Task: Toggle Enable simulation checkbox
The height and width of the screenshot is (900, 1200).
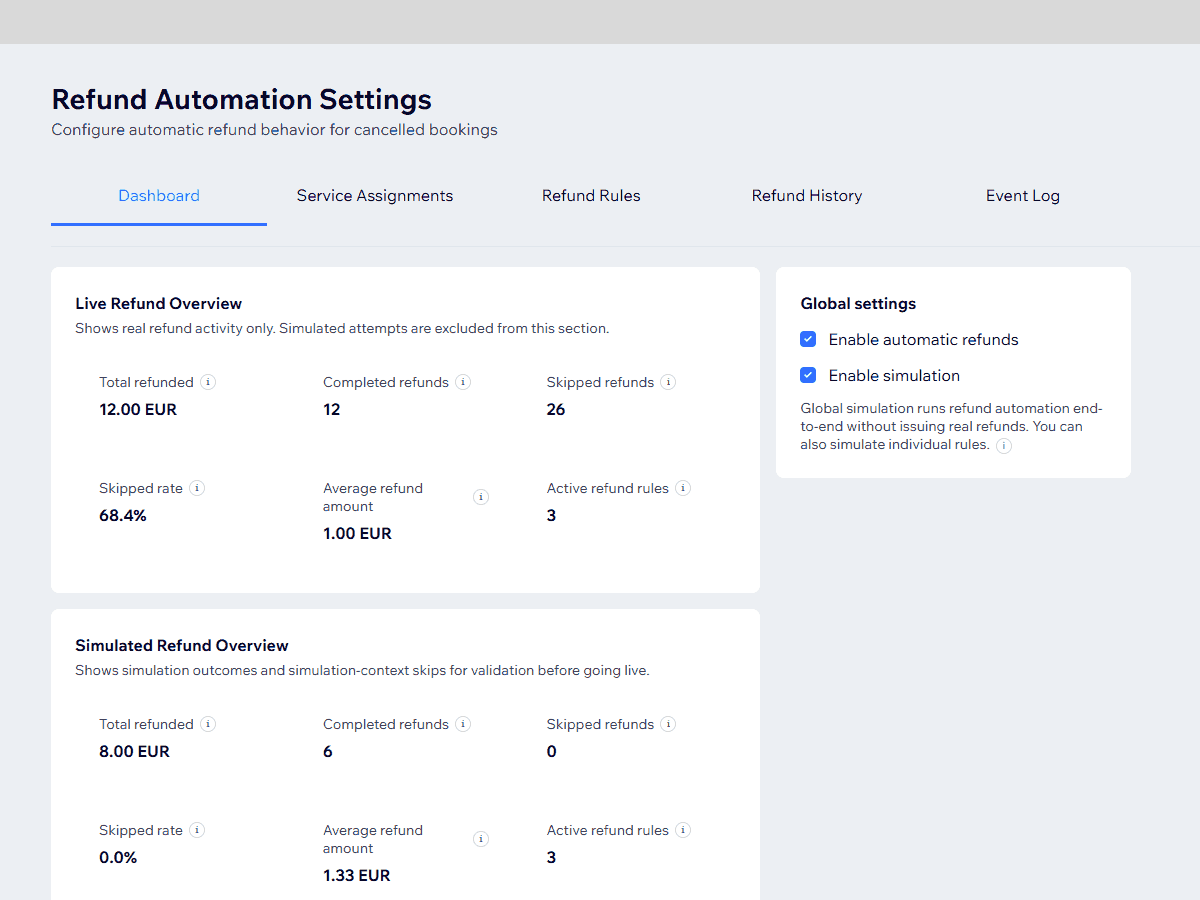Action: click(809, 376)
